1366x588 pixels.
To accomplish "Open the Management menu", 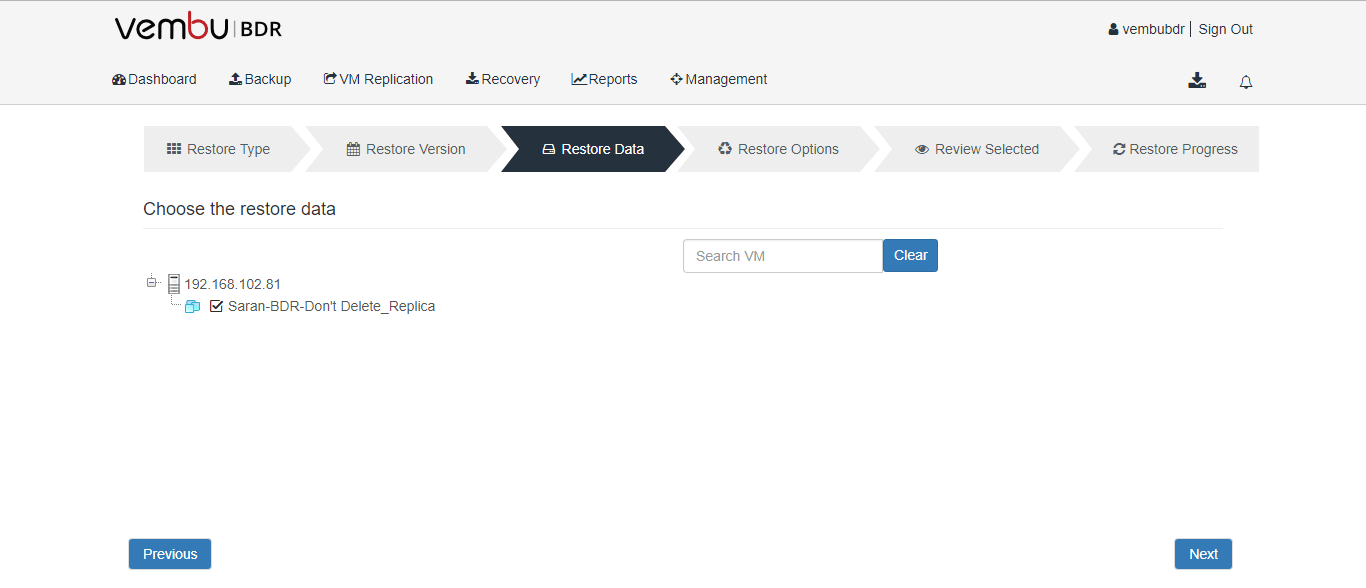I will pyautogui.click(x=719, y=79).
